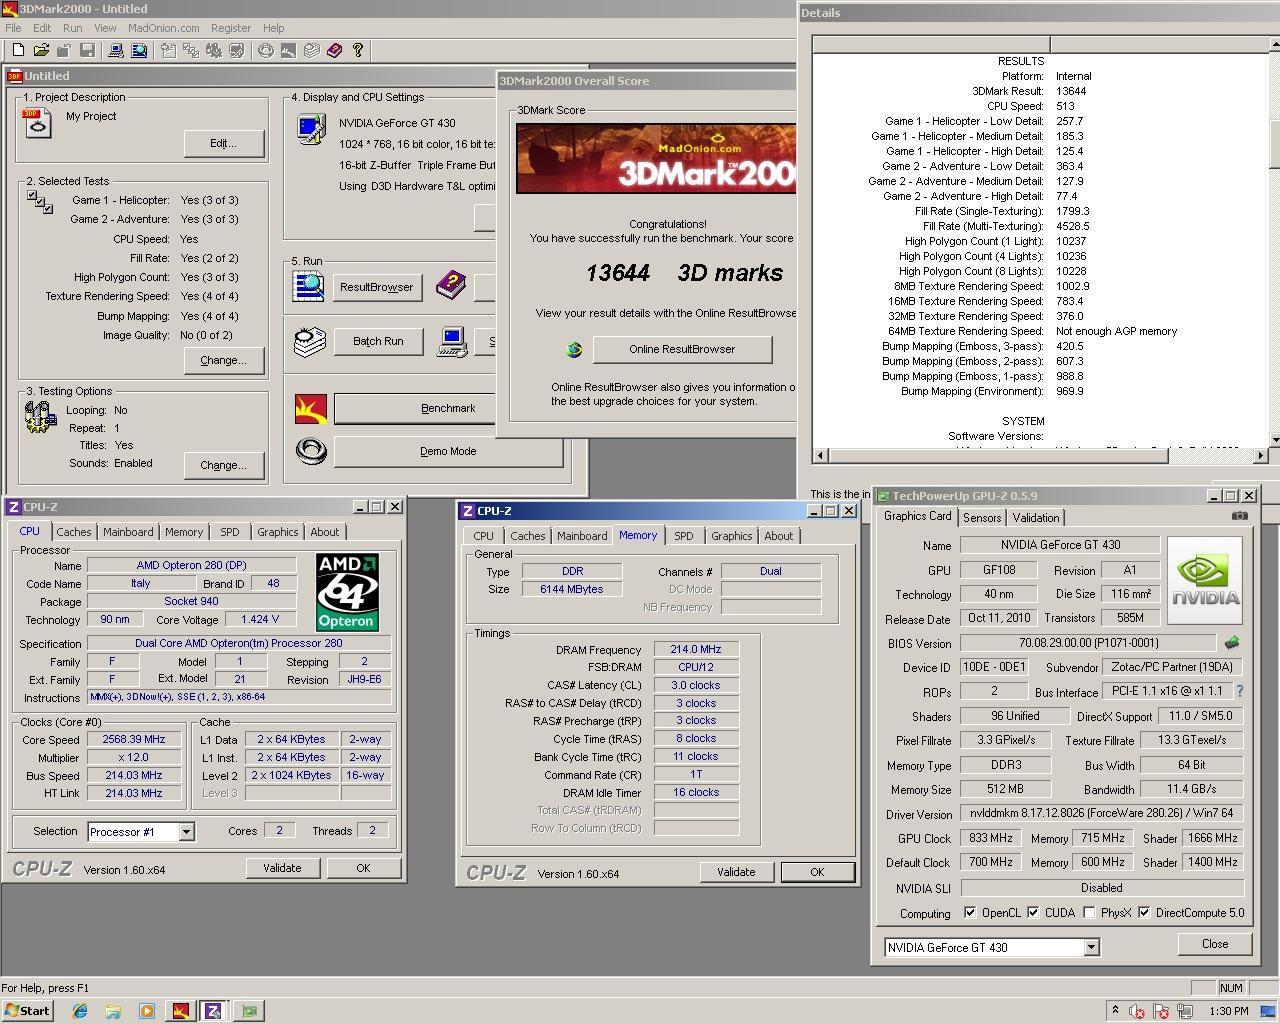Screen dimensions: 1280x1024
Task: Click the Benchmark button
Action: 448,408
